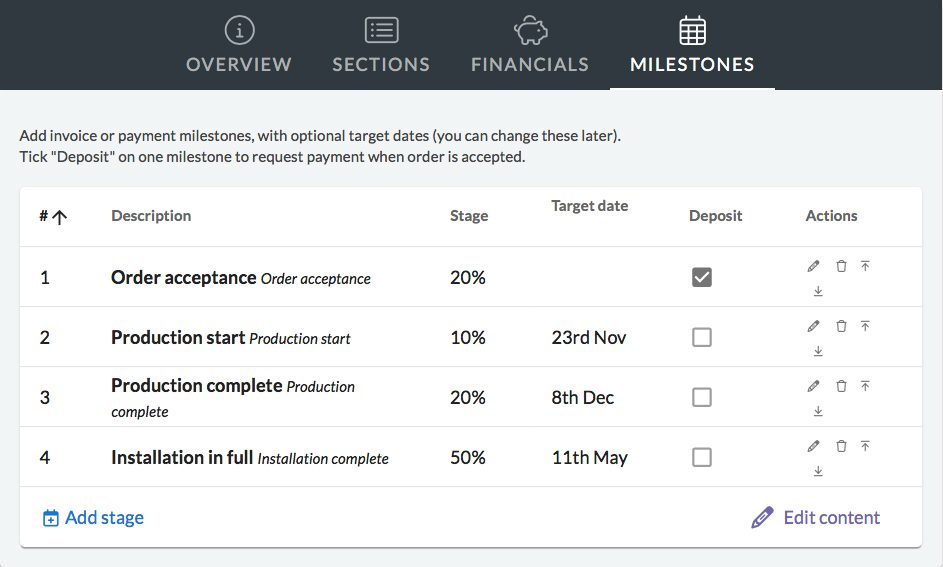Move Order acceptance milestone down
The width and height of the screenshot is (943, 567).
pos(818,291)
